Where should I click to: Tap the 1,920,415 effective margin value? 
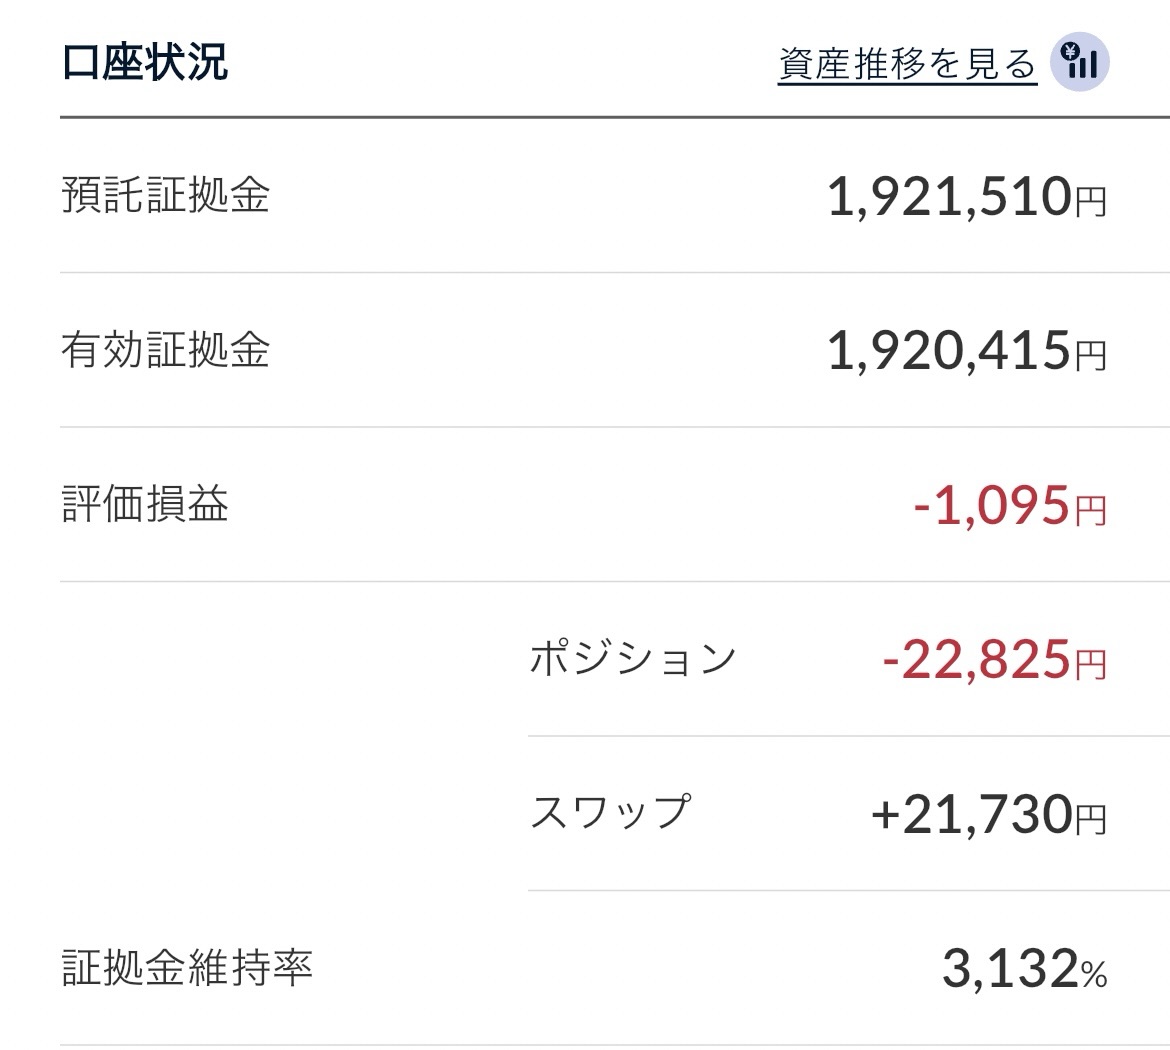click(949, 352)
